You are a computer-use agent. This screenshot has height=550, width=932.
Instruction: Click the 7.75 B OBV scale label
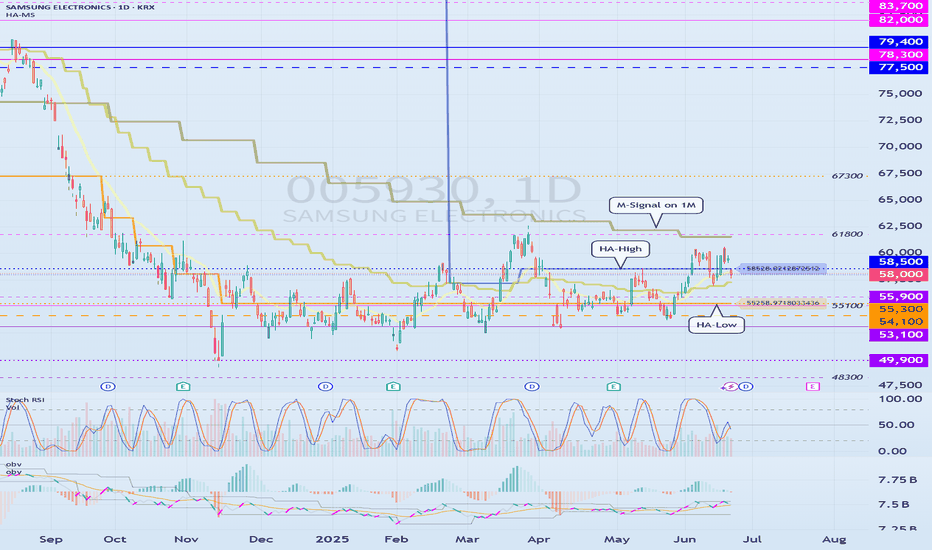(900, 479)
